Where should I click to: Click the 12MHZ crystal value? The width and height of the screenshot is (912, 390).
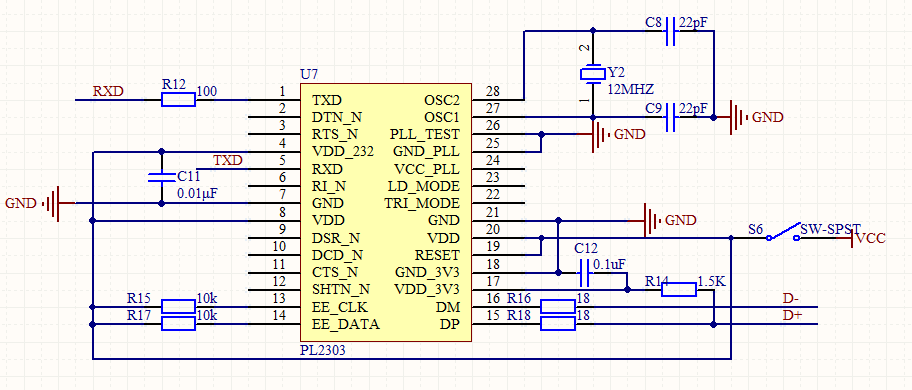[x=631, y=90]
